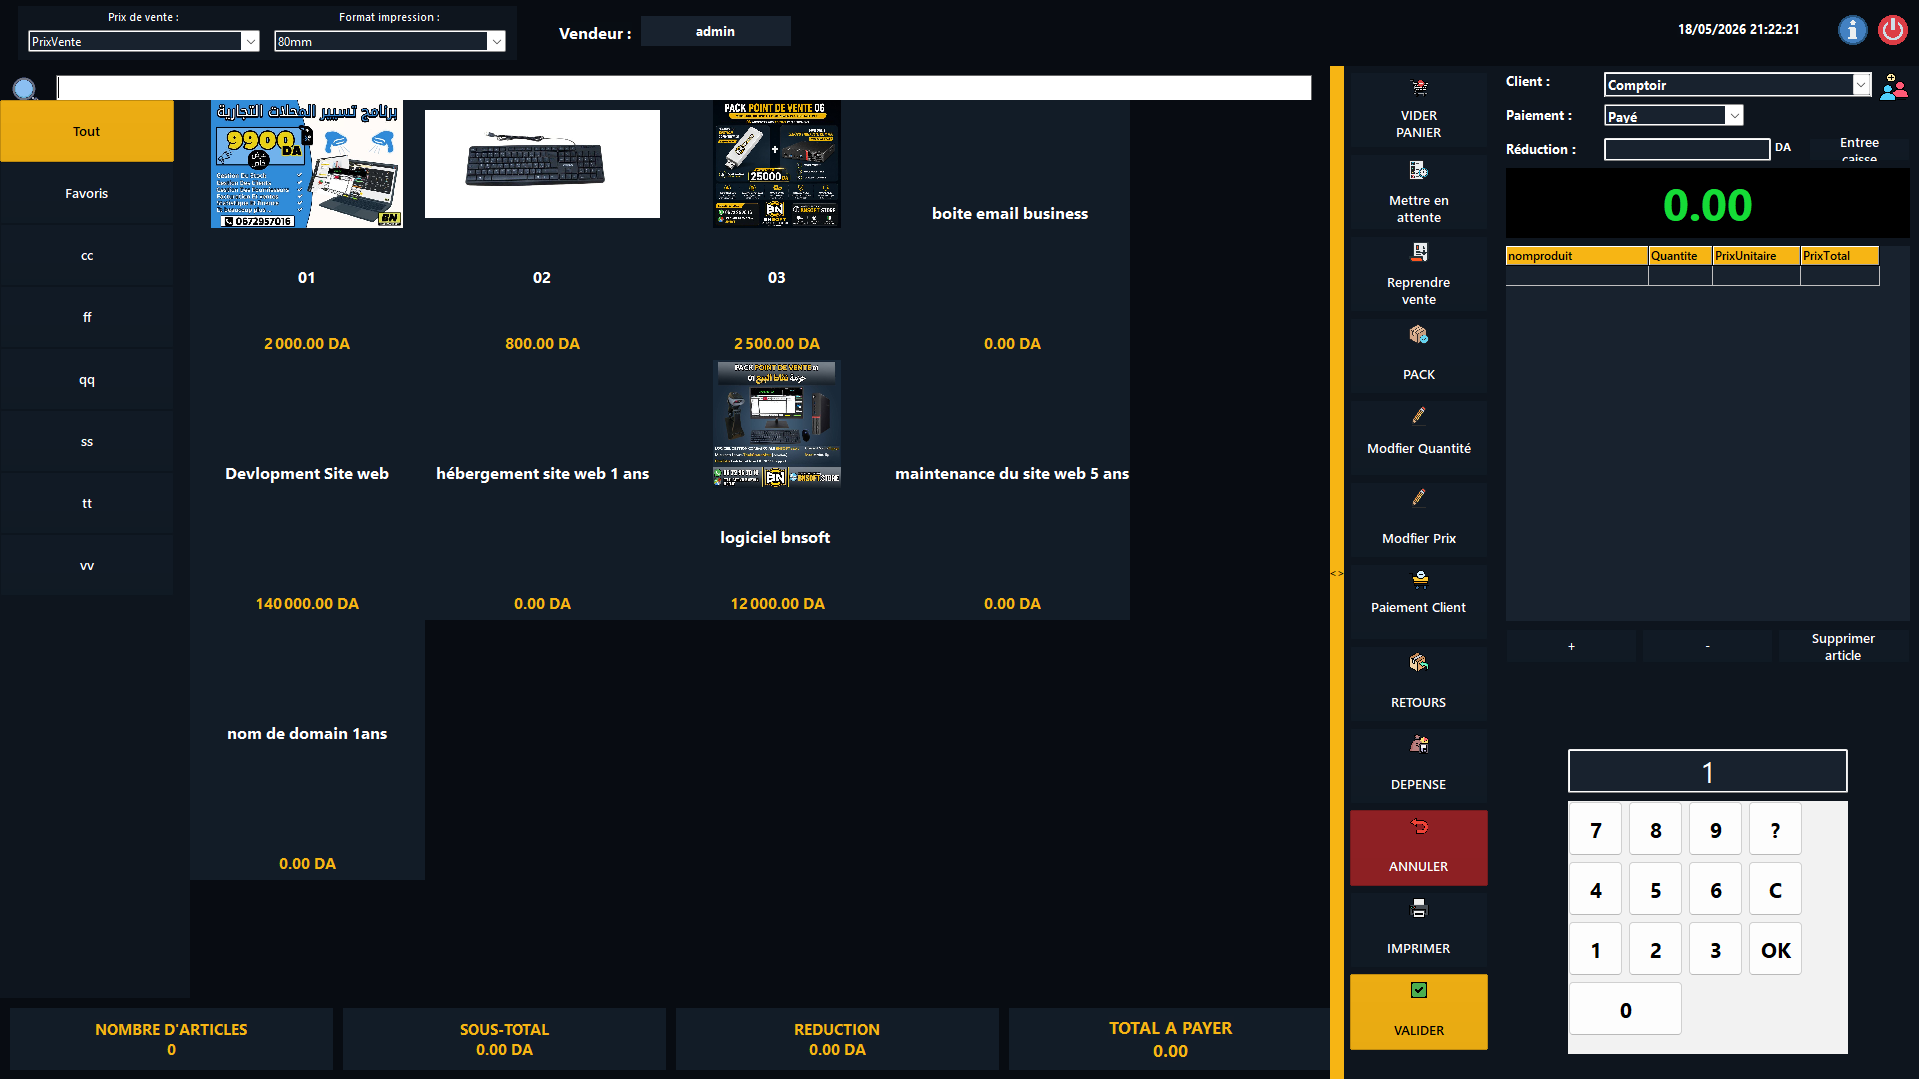The image size is (1919, 1079).
Task: Click keypad digit 3
Action: 1715,949
